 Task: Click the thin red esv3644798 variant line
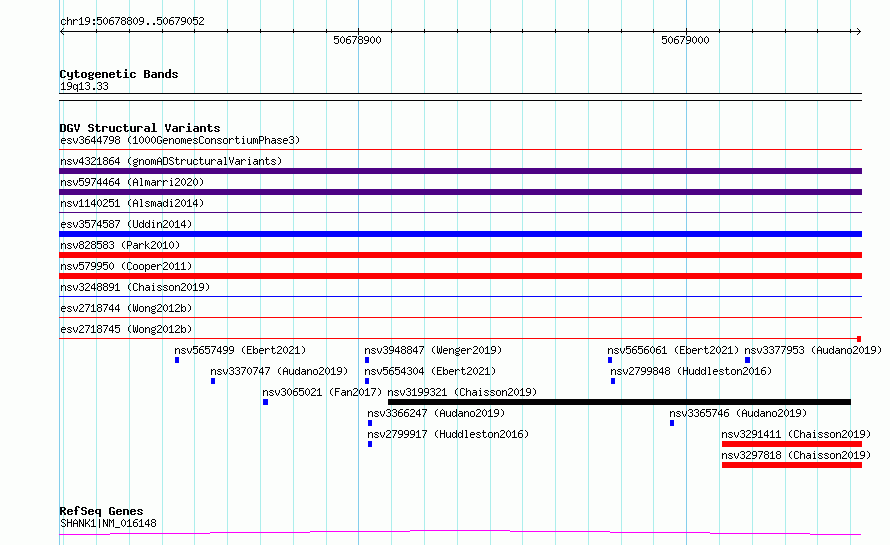pos(460,150)
